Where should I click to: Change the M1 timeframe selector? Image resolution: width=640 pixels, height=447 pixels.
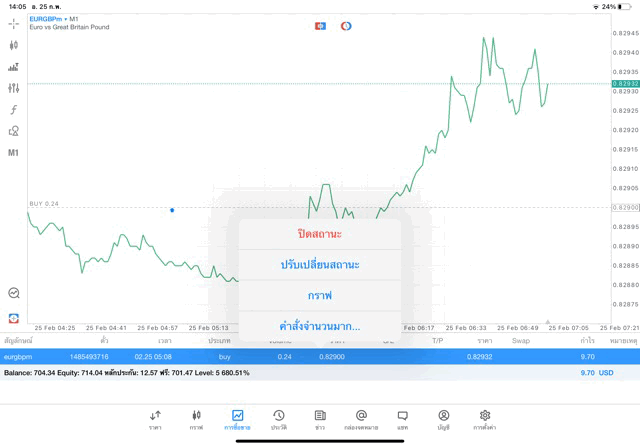point(13,153)
